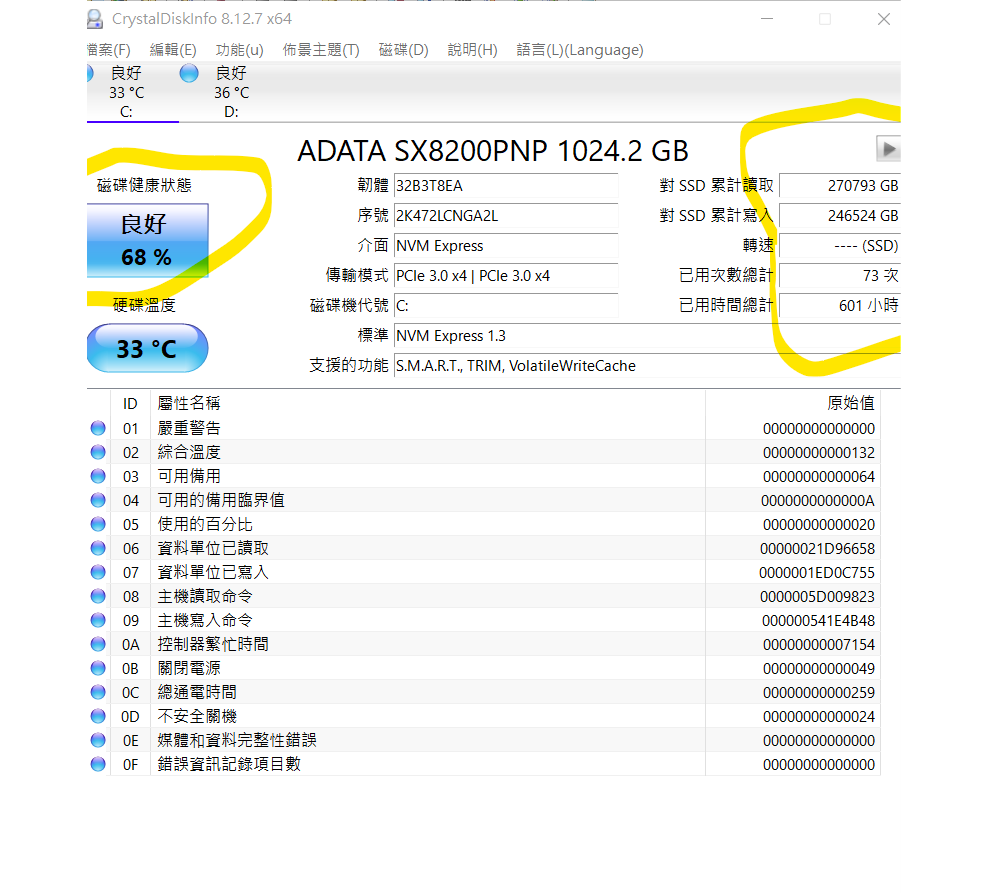Click the next disk arrow button
This screenshot has height=893, width=997.
(x=888, y=149)
